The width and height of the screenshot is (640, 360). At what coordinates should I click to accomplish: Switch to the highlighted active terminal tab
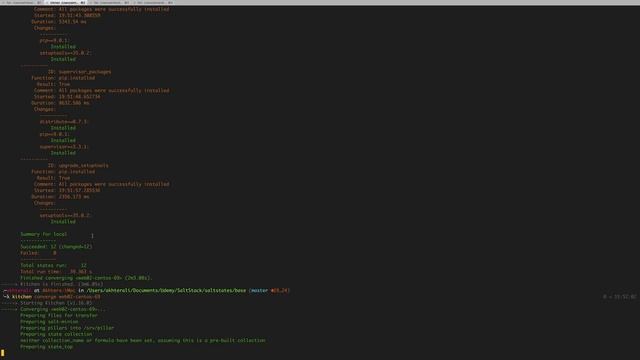click(66, 2)
